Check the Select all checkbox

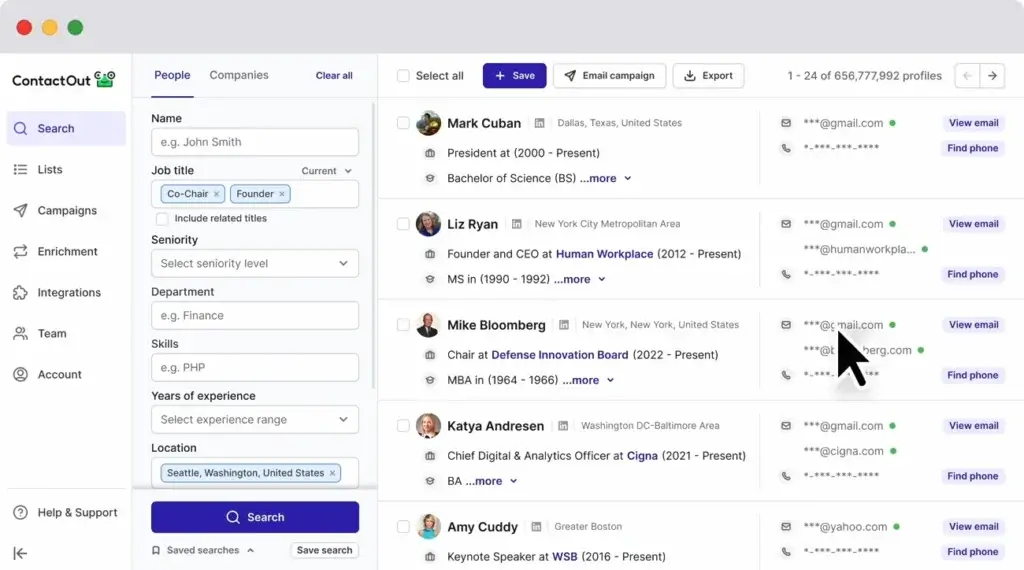coord(403,76)
